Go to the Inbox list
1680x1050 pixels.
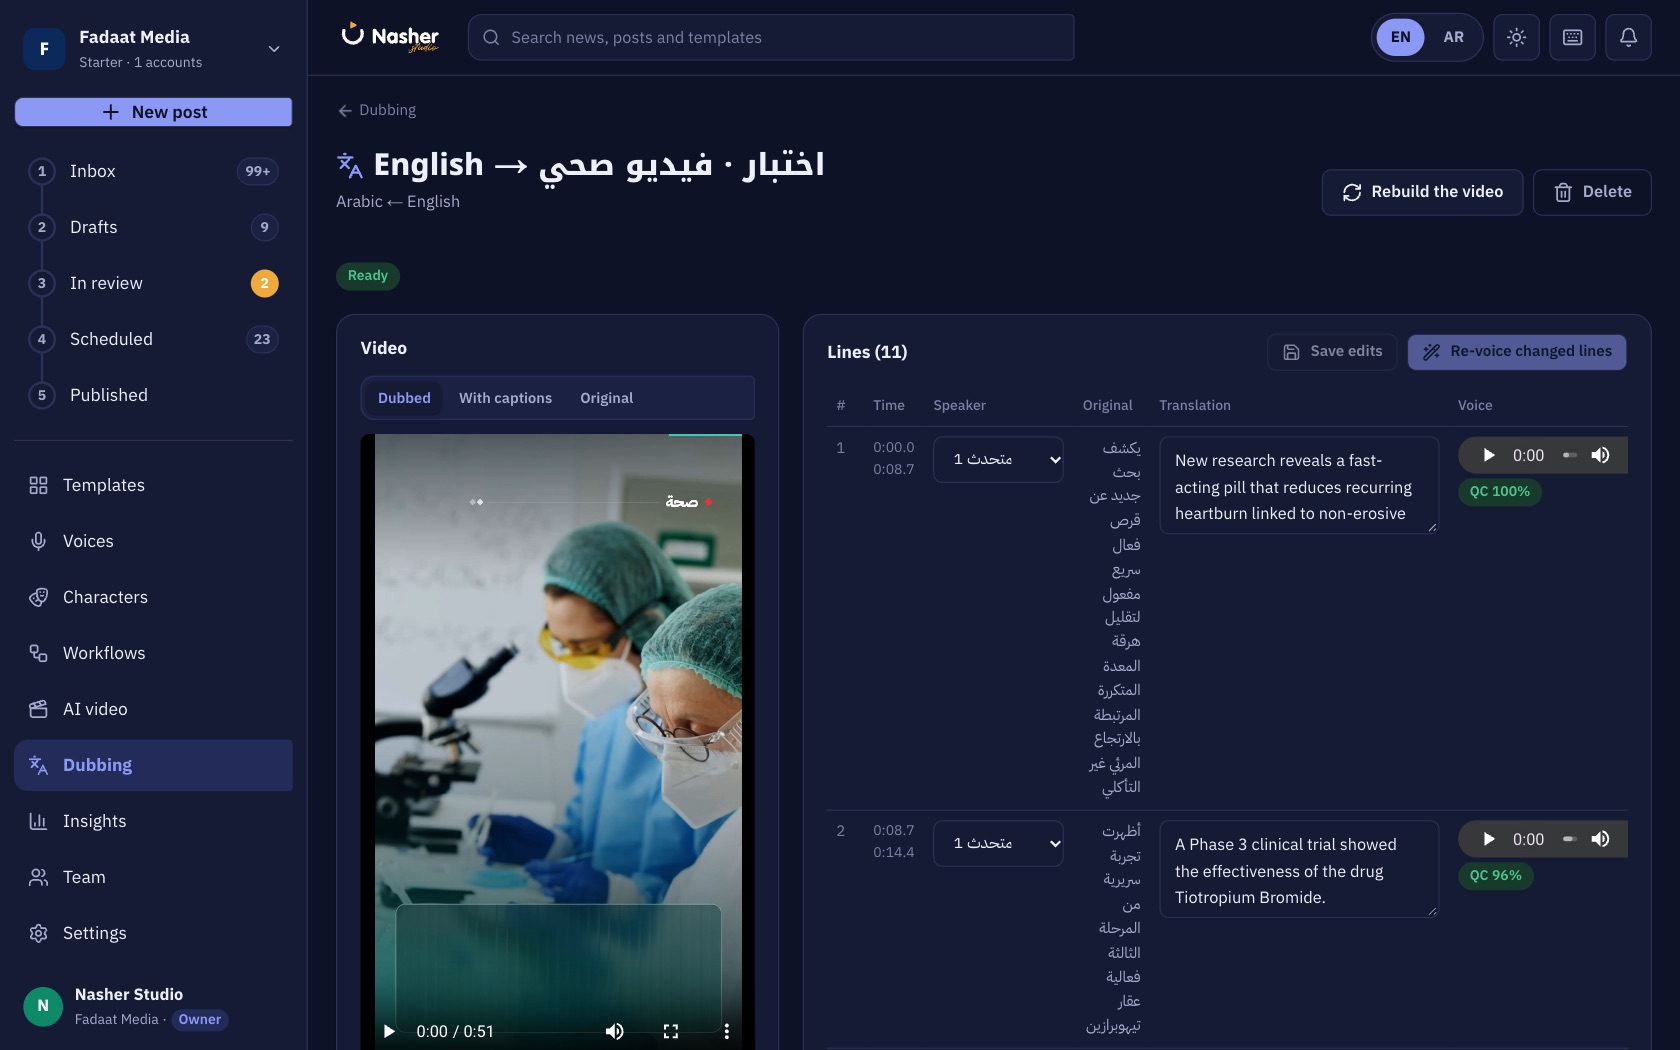pyautogui.click(x=153, y=171)
